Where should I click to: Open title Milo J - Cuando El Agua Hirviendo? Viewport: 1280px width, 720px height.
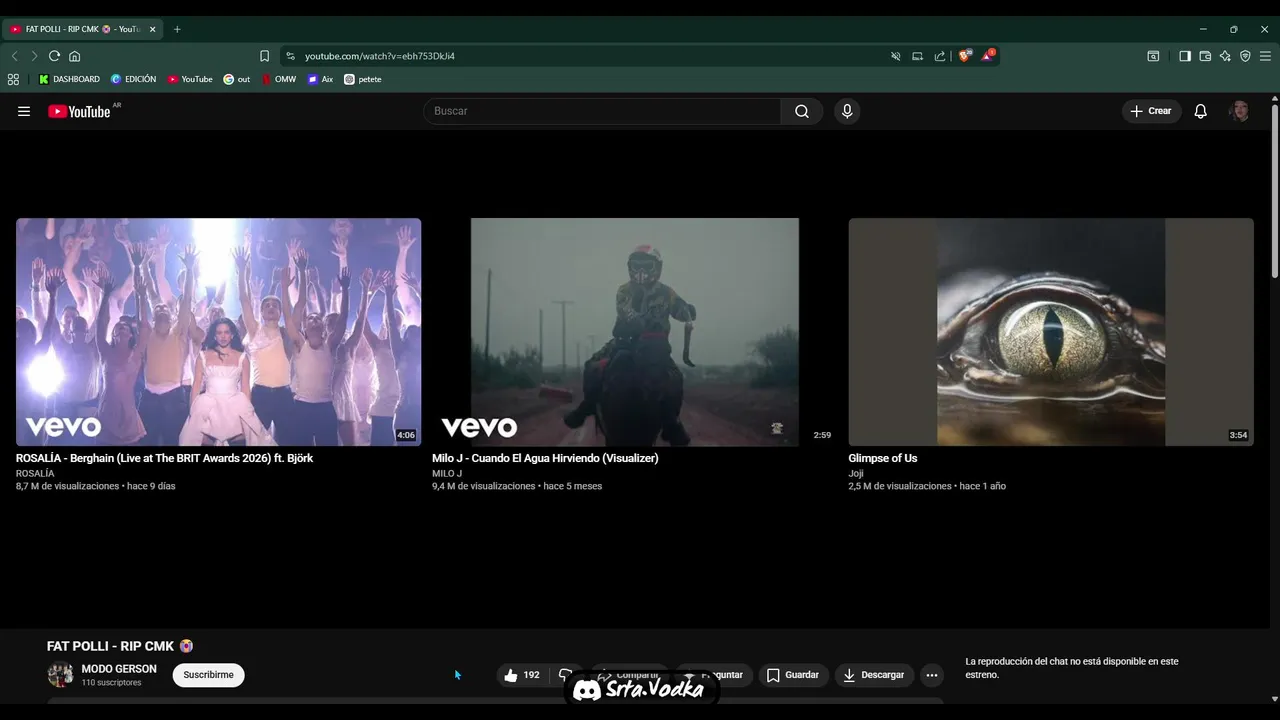point(545,458)
